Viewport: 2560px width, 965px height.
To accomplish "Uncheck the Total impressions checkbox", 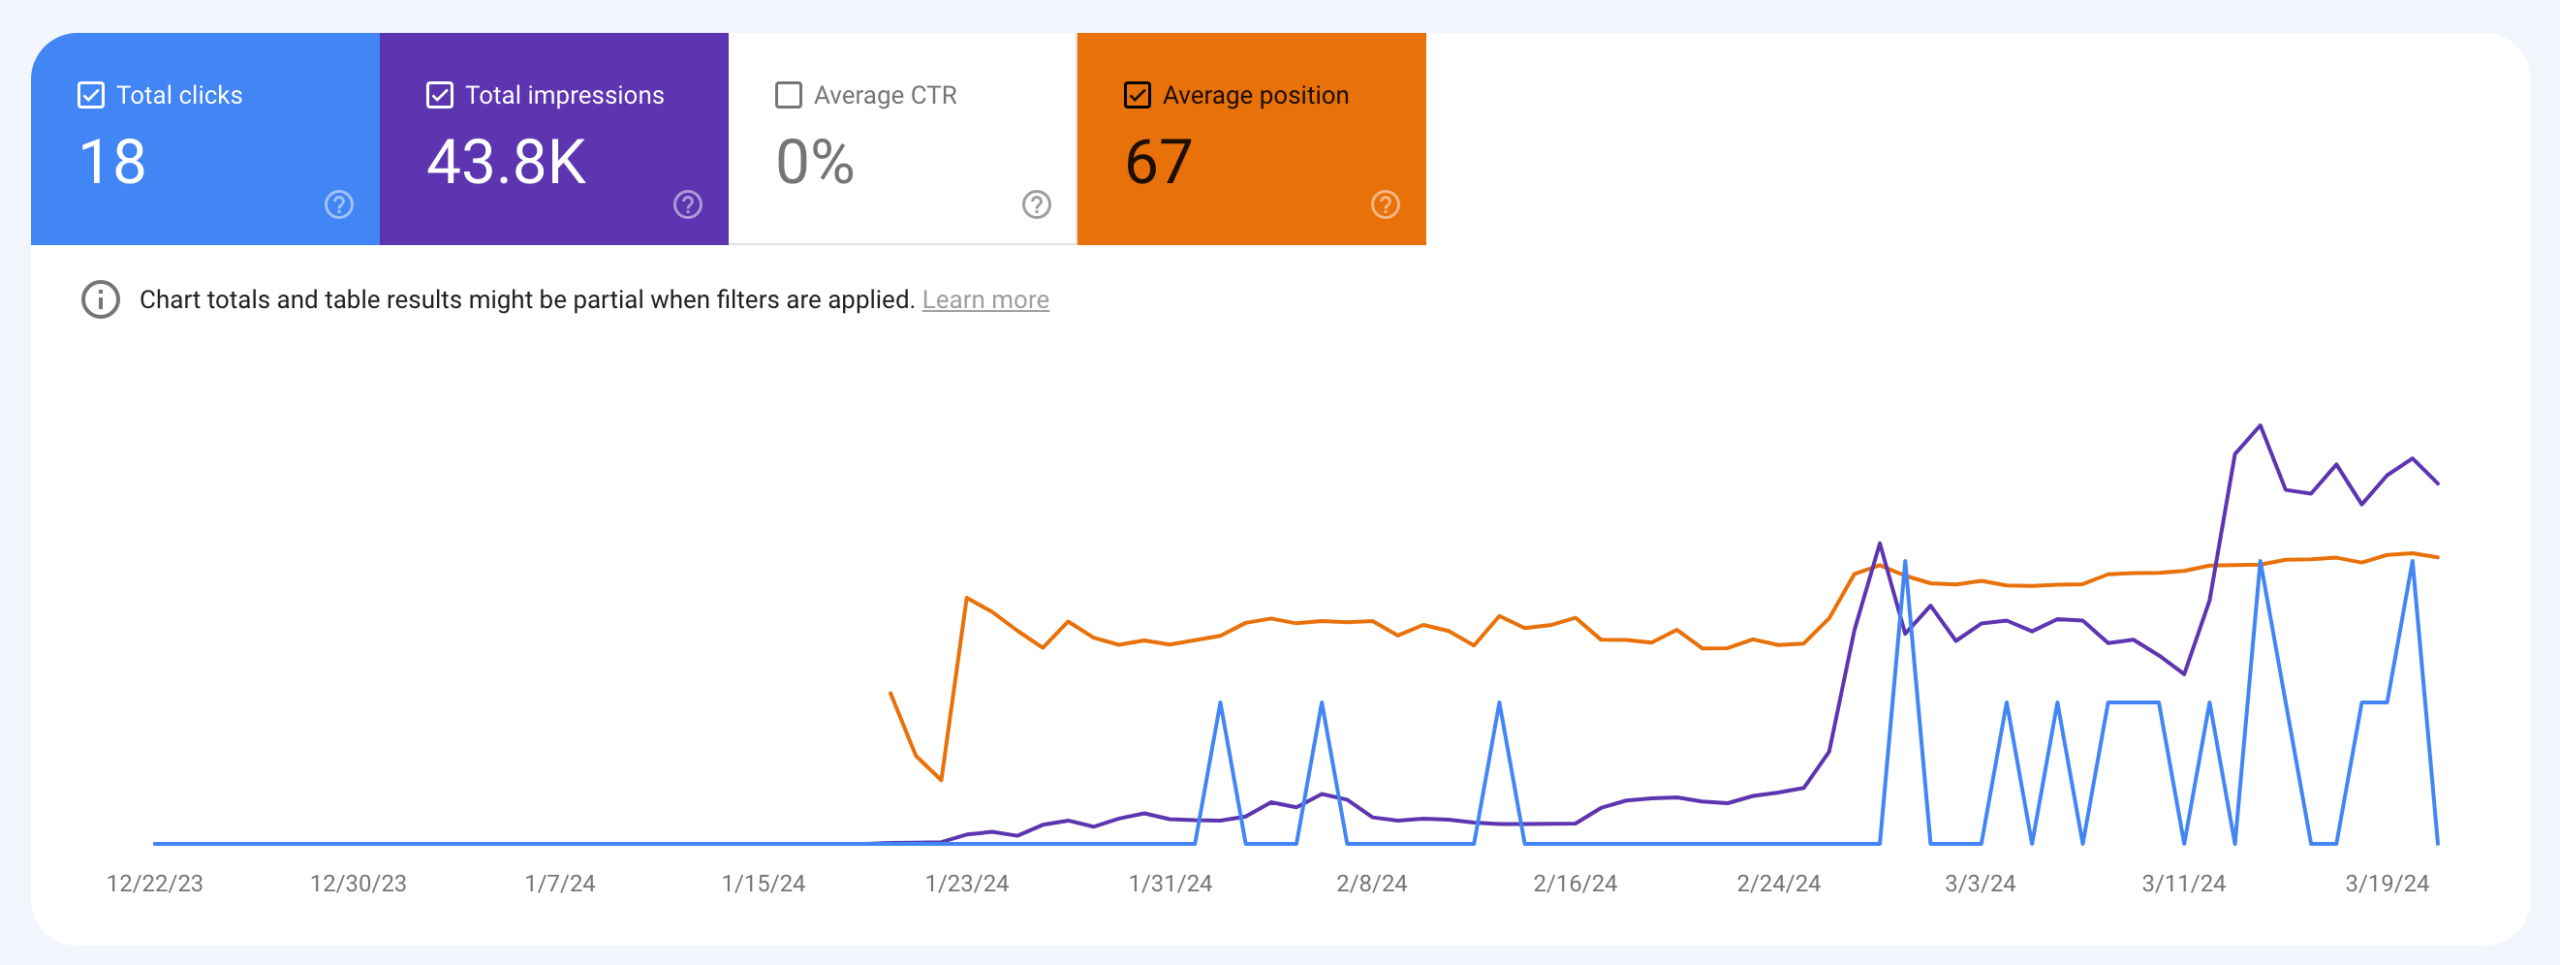I will 439,95.
